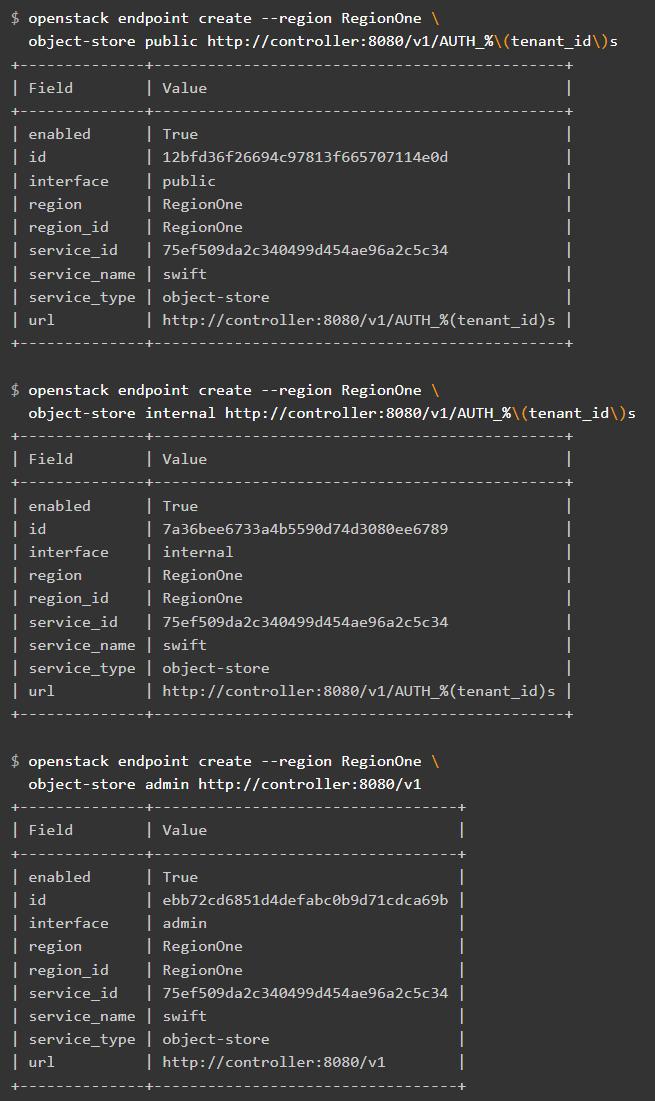The width and height of the screenshot is (655, 1101).
Task: Click the service_id value in the admin table
Action: [x=305, y=993]
